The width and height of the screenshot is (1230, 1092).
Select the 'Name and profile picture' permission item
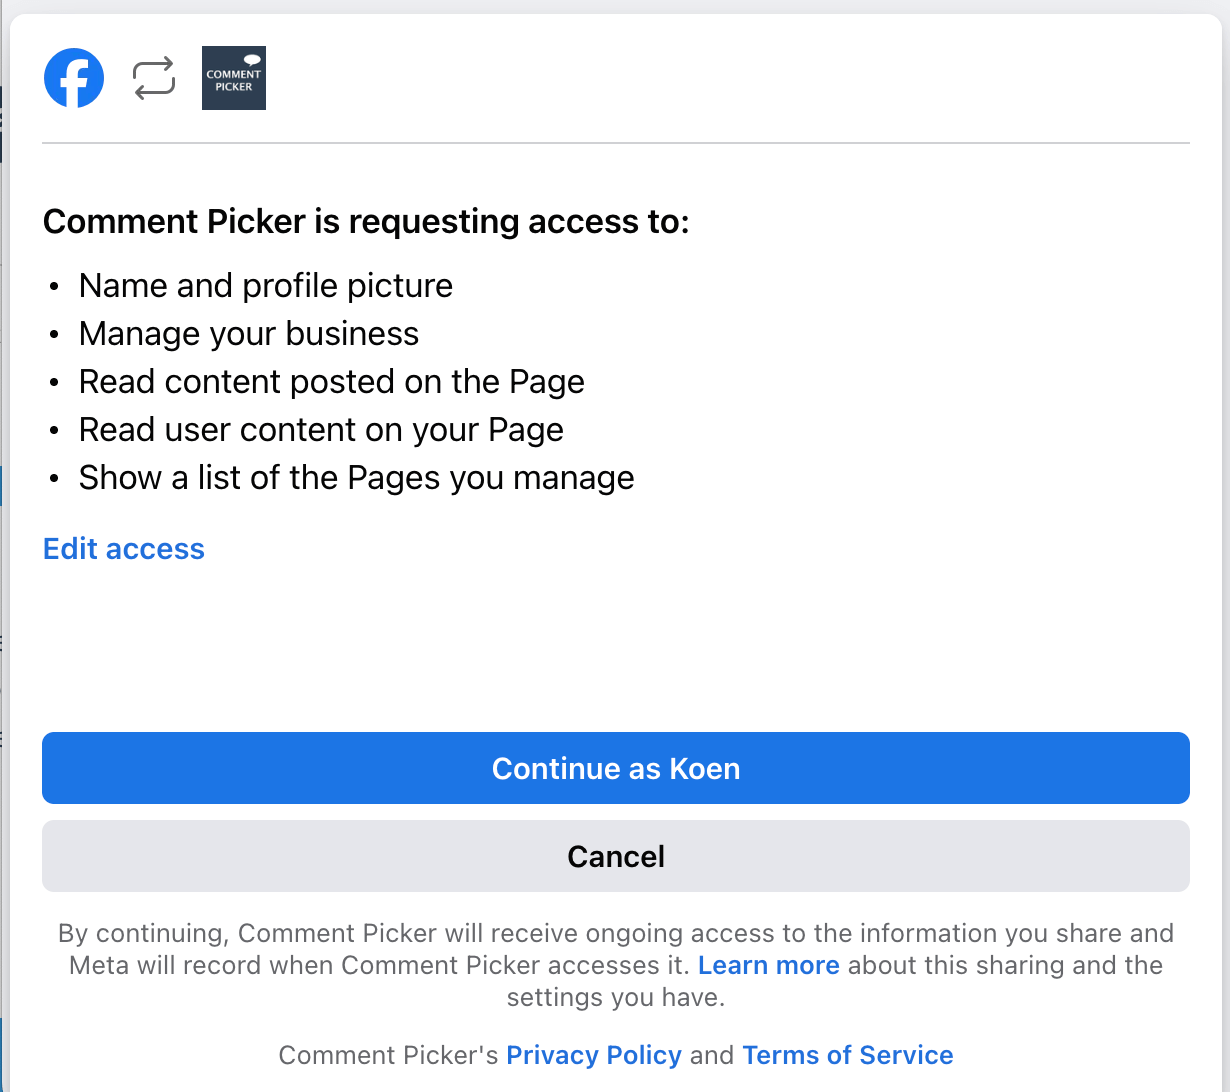click(x=265, y=285)
